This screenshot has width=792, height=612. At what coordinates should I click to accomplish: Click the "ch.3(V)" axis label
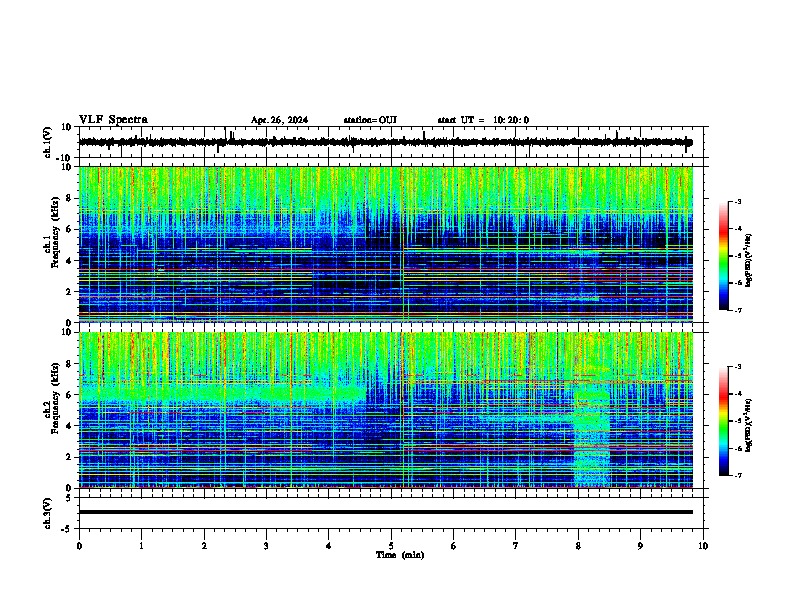(x=48, y=513)
